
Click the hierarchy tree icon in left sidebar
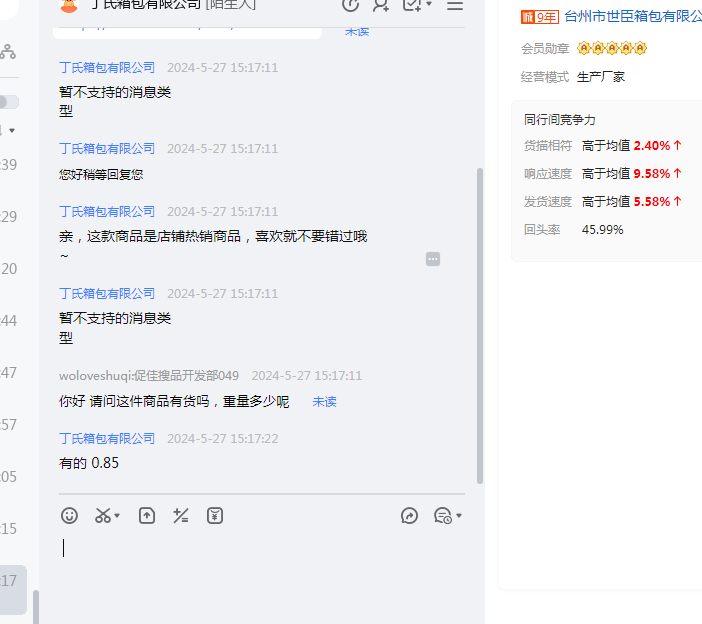coord(8,52)
